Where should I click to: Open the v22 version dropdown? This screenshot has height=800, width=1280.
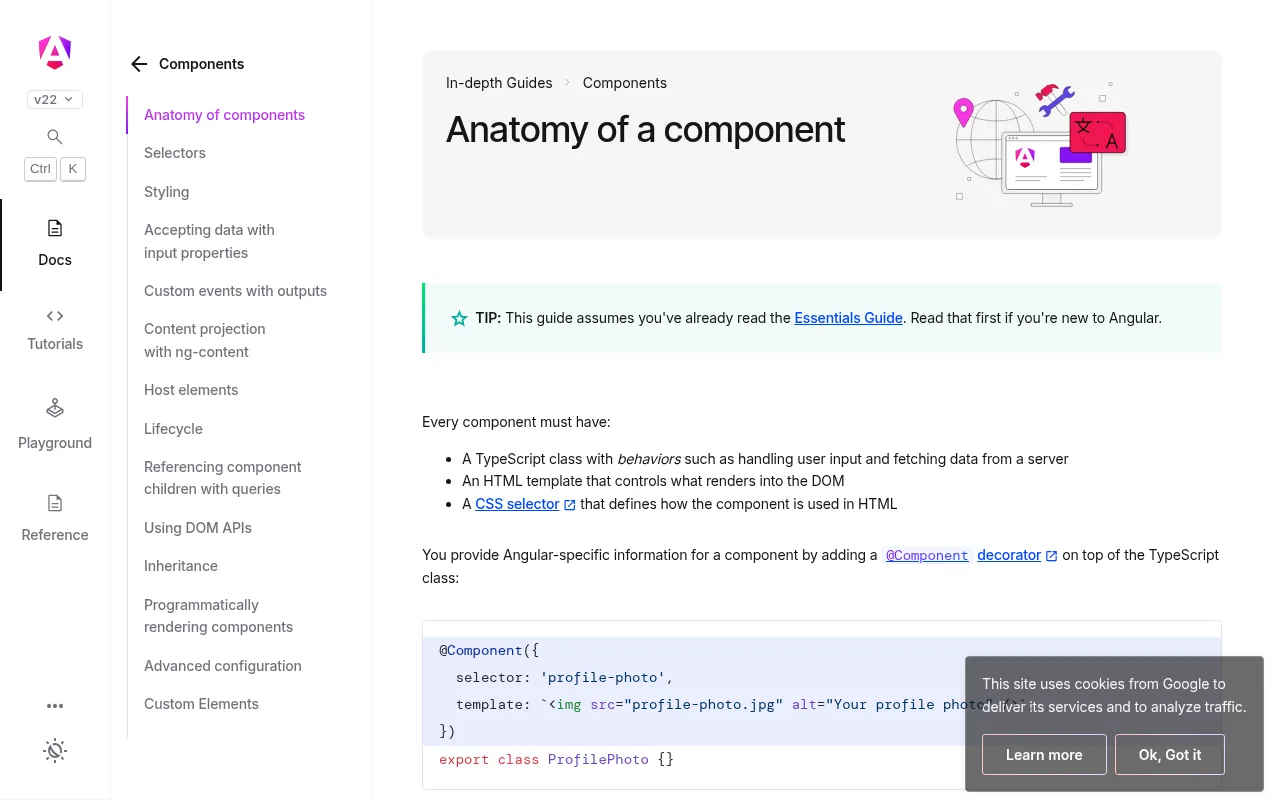(55, 99)
